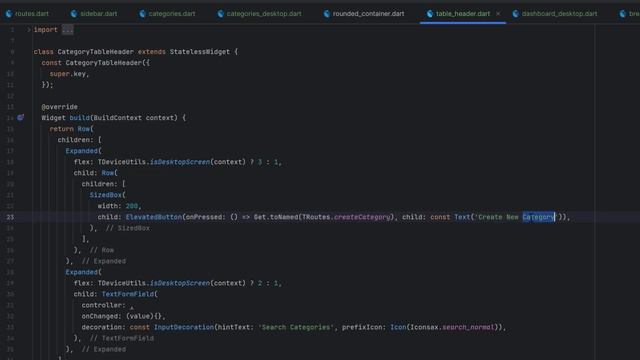
Task: Click the createCategory route reference
Action: [x=362, y=217]
